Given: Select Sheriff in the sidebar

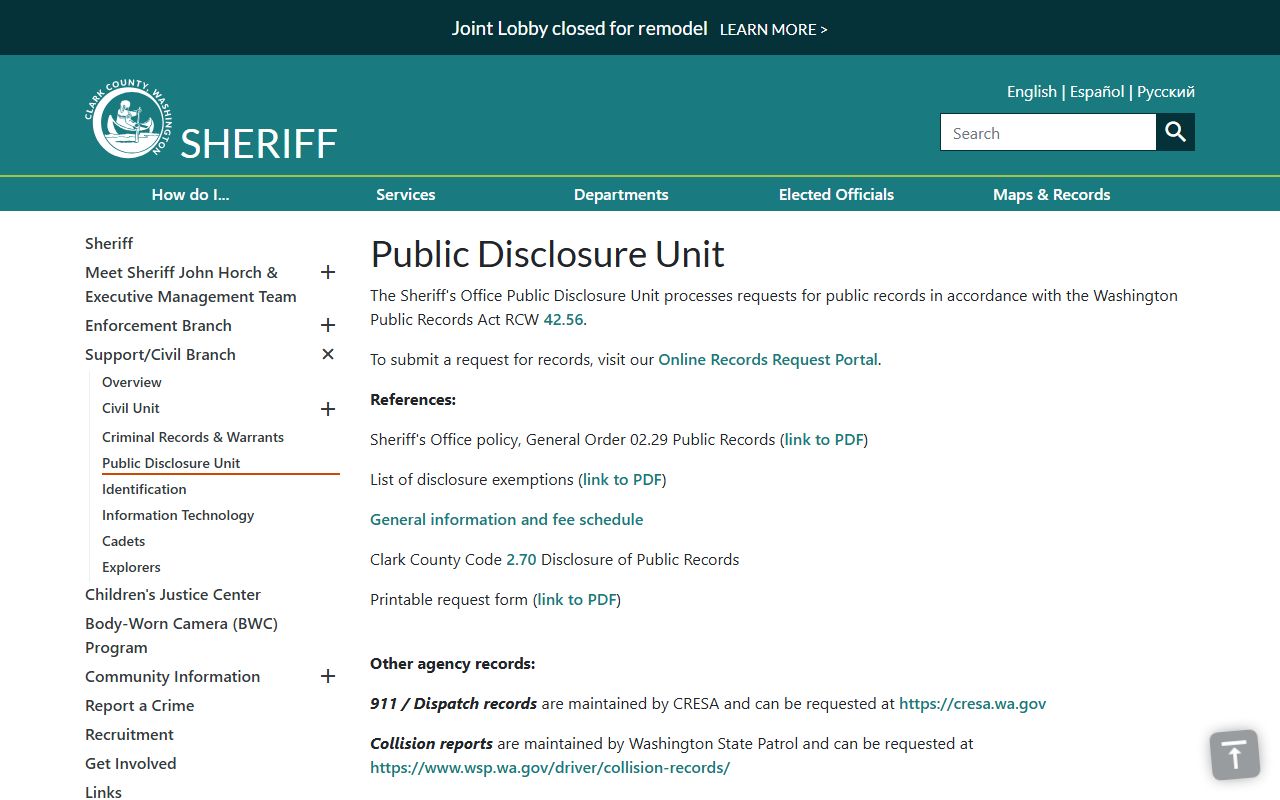Looking at the screenshot, I should click(109, 243).
